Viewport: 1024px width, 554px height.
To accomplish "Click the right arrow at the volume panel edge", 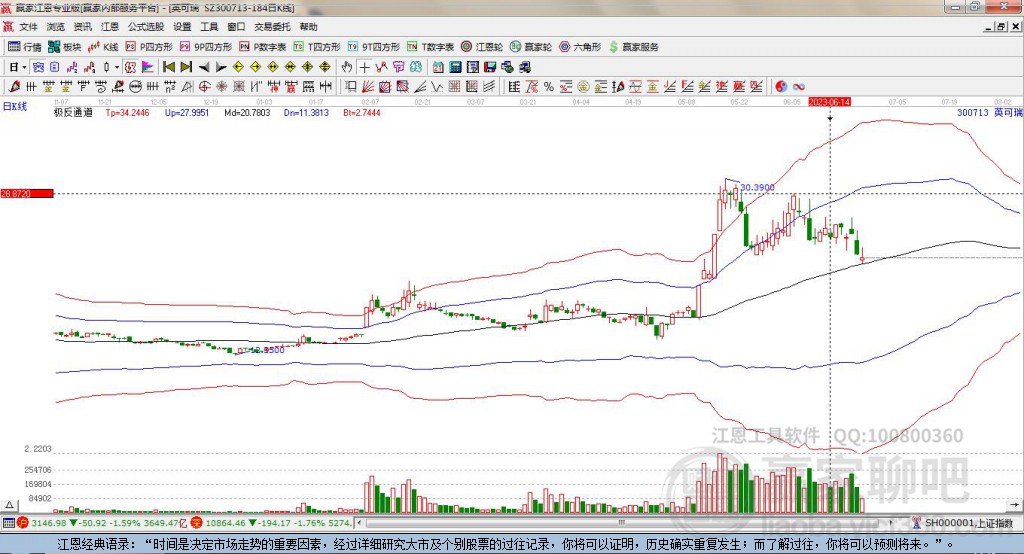I will coord(1014,504).
